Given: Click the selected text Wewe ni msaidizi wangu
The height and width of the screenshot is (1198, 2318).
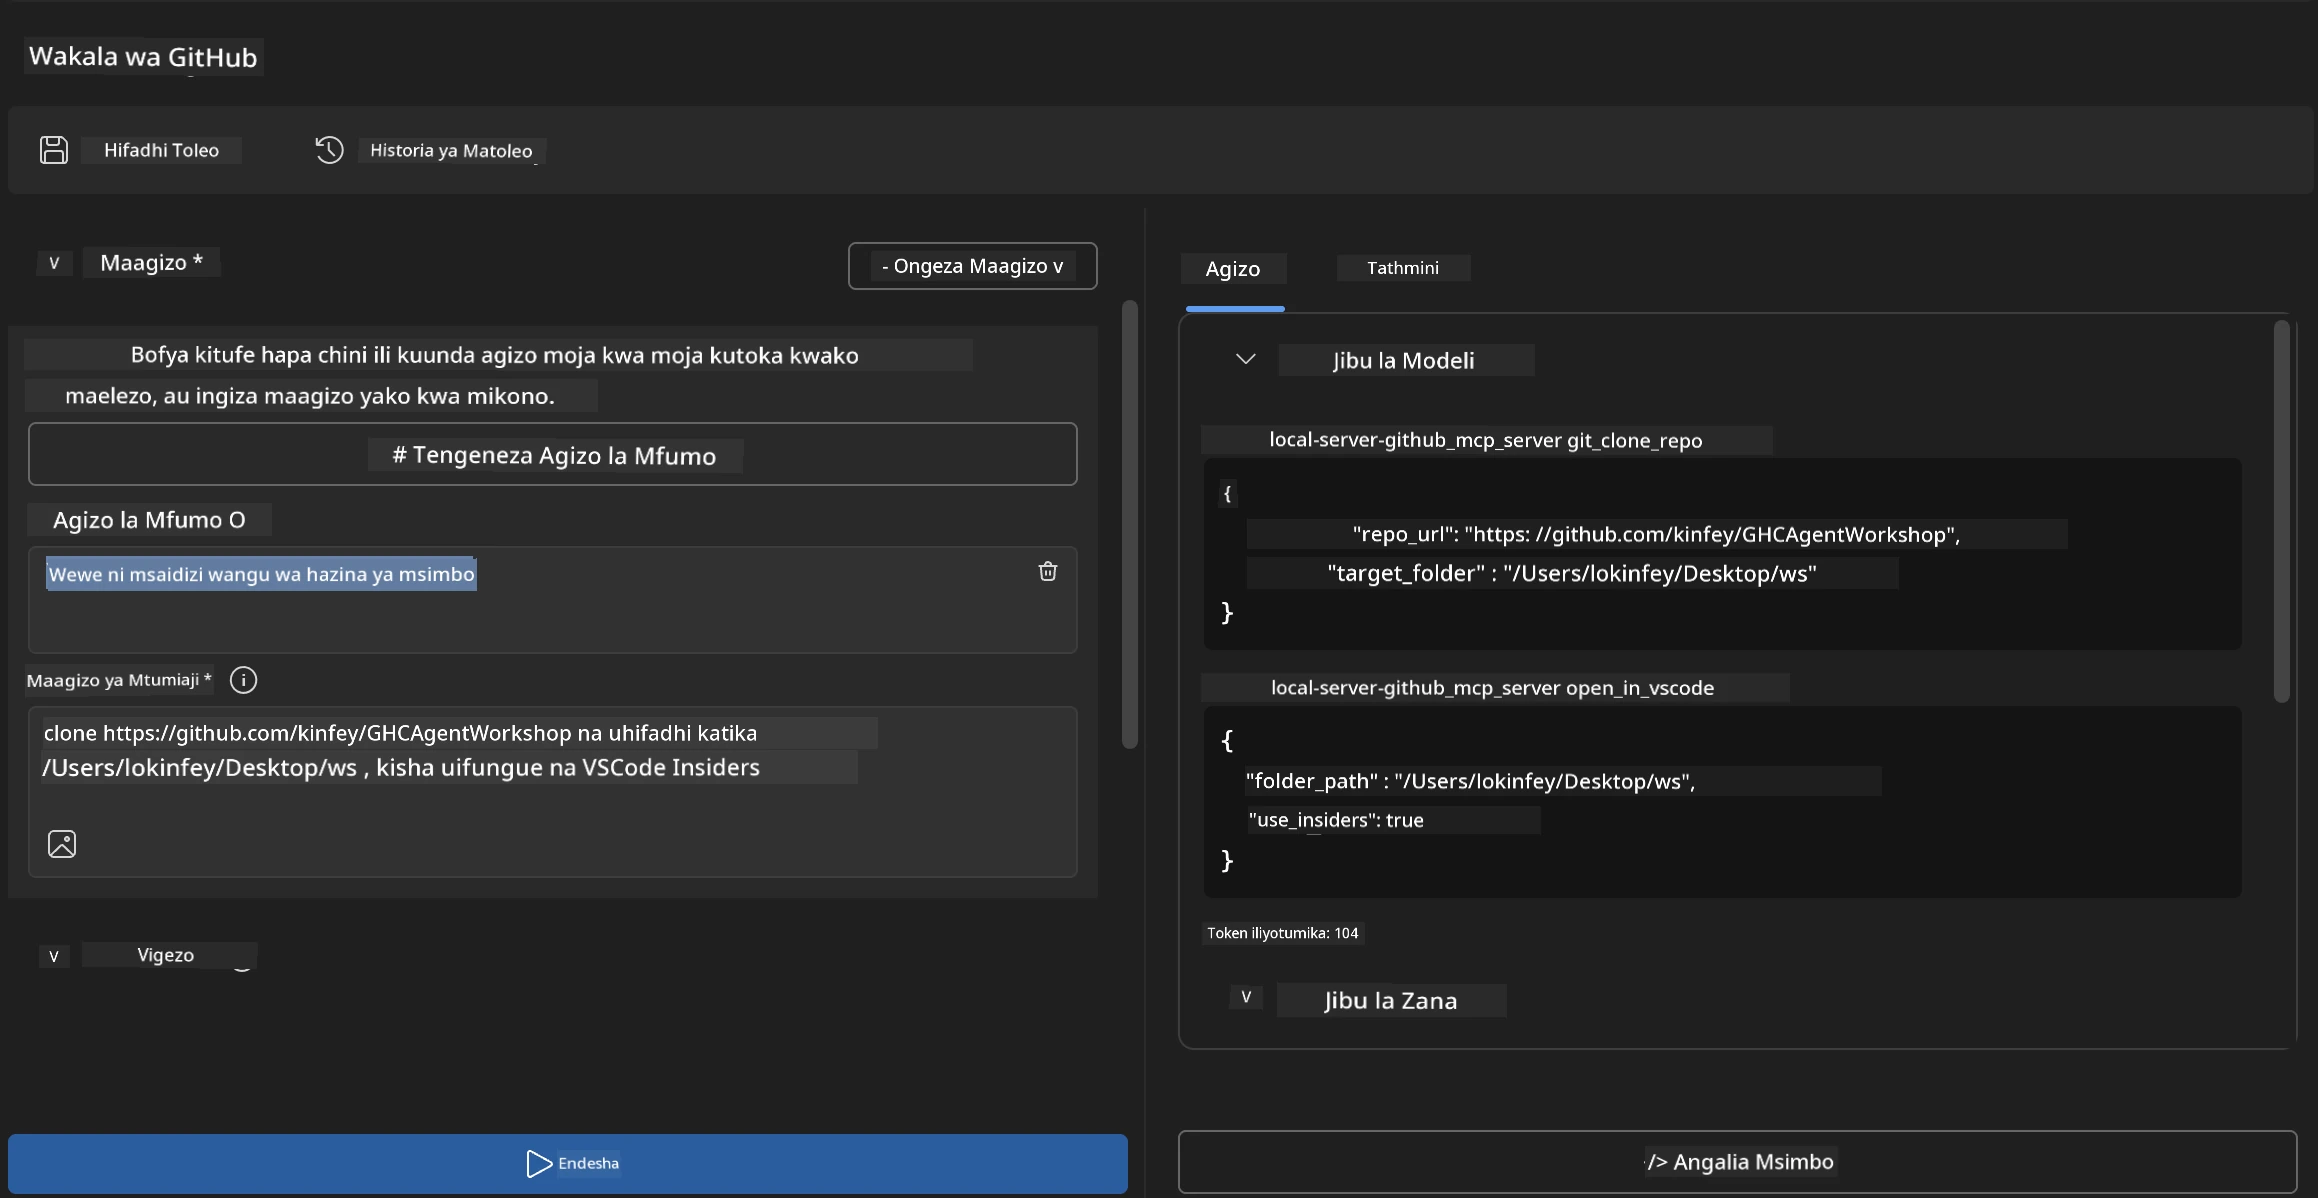Looking at the screenshot, I should coord(261,574).
